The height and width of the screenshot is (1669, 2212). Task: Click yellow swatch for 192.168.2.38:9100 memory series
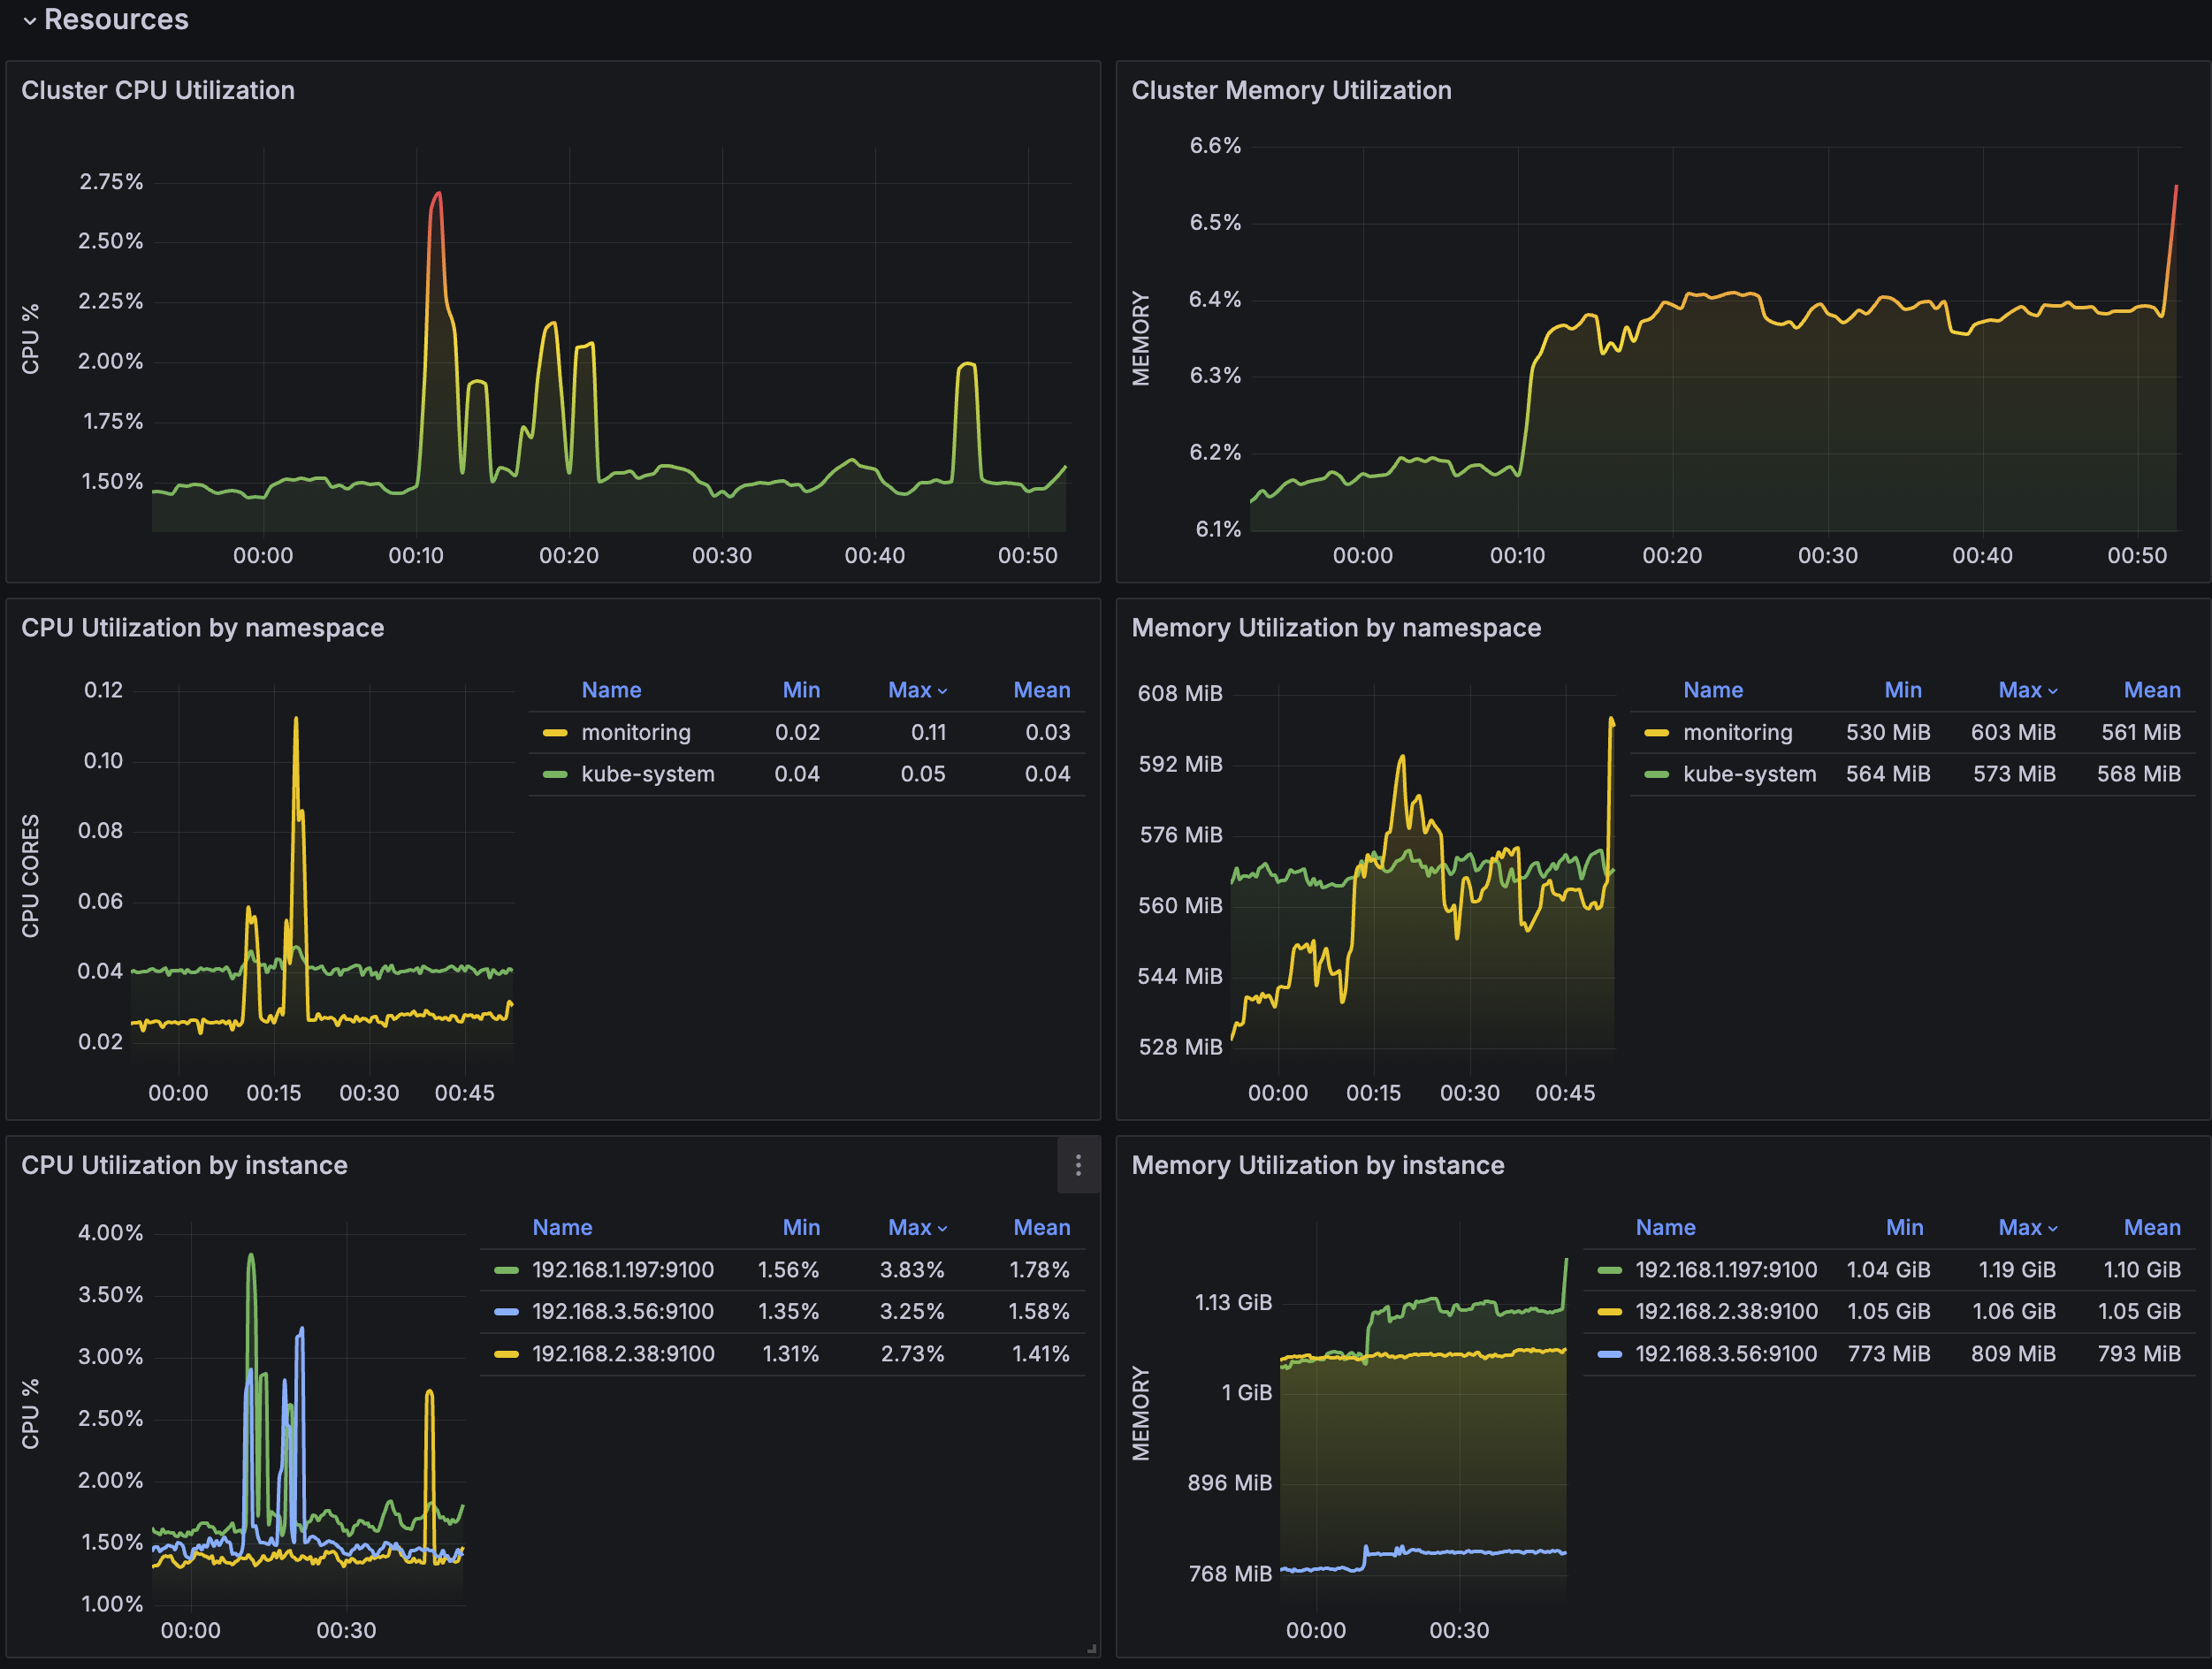1609,1311
